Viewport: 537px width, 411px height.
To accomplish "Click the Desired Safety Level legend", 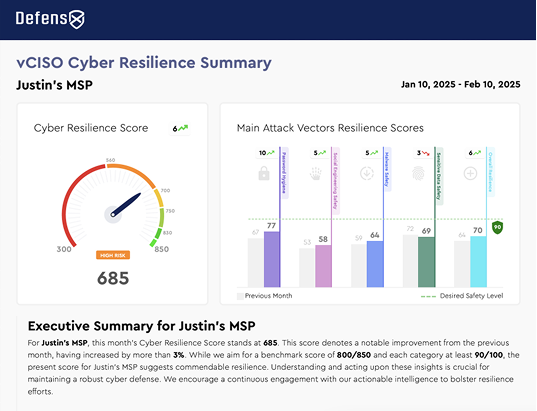I will (x=462, y=296).
